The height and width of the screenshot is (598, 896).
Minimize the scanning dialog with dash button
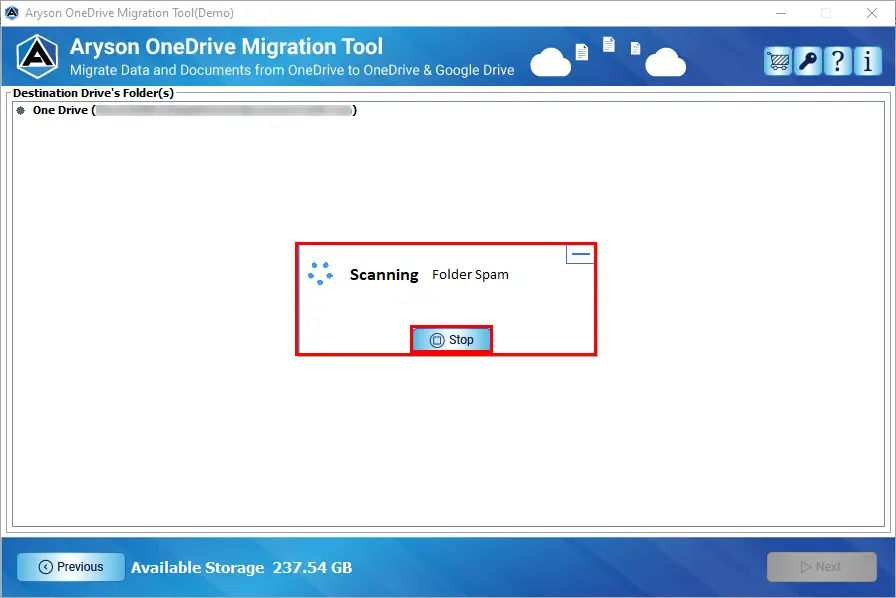[x=580, y=254]
